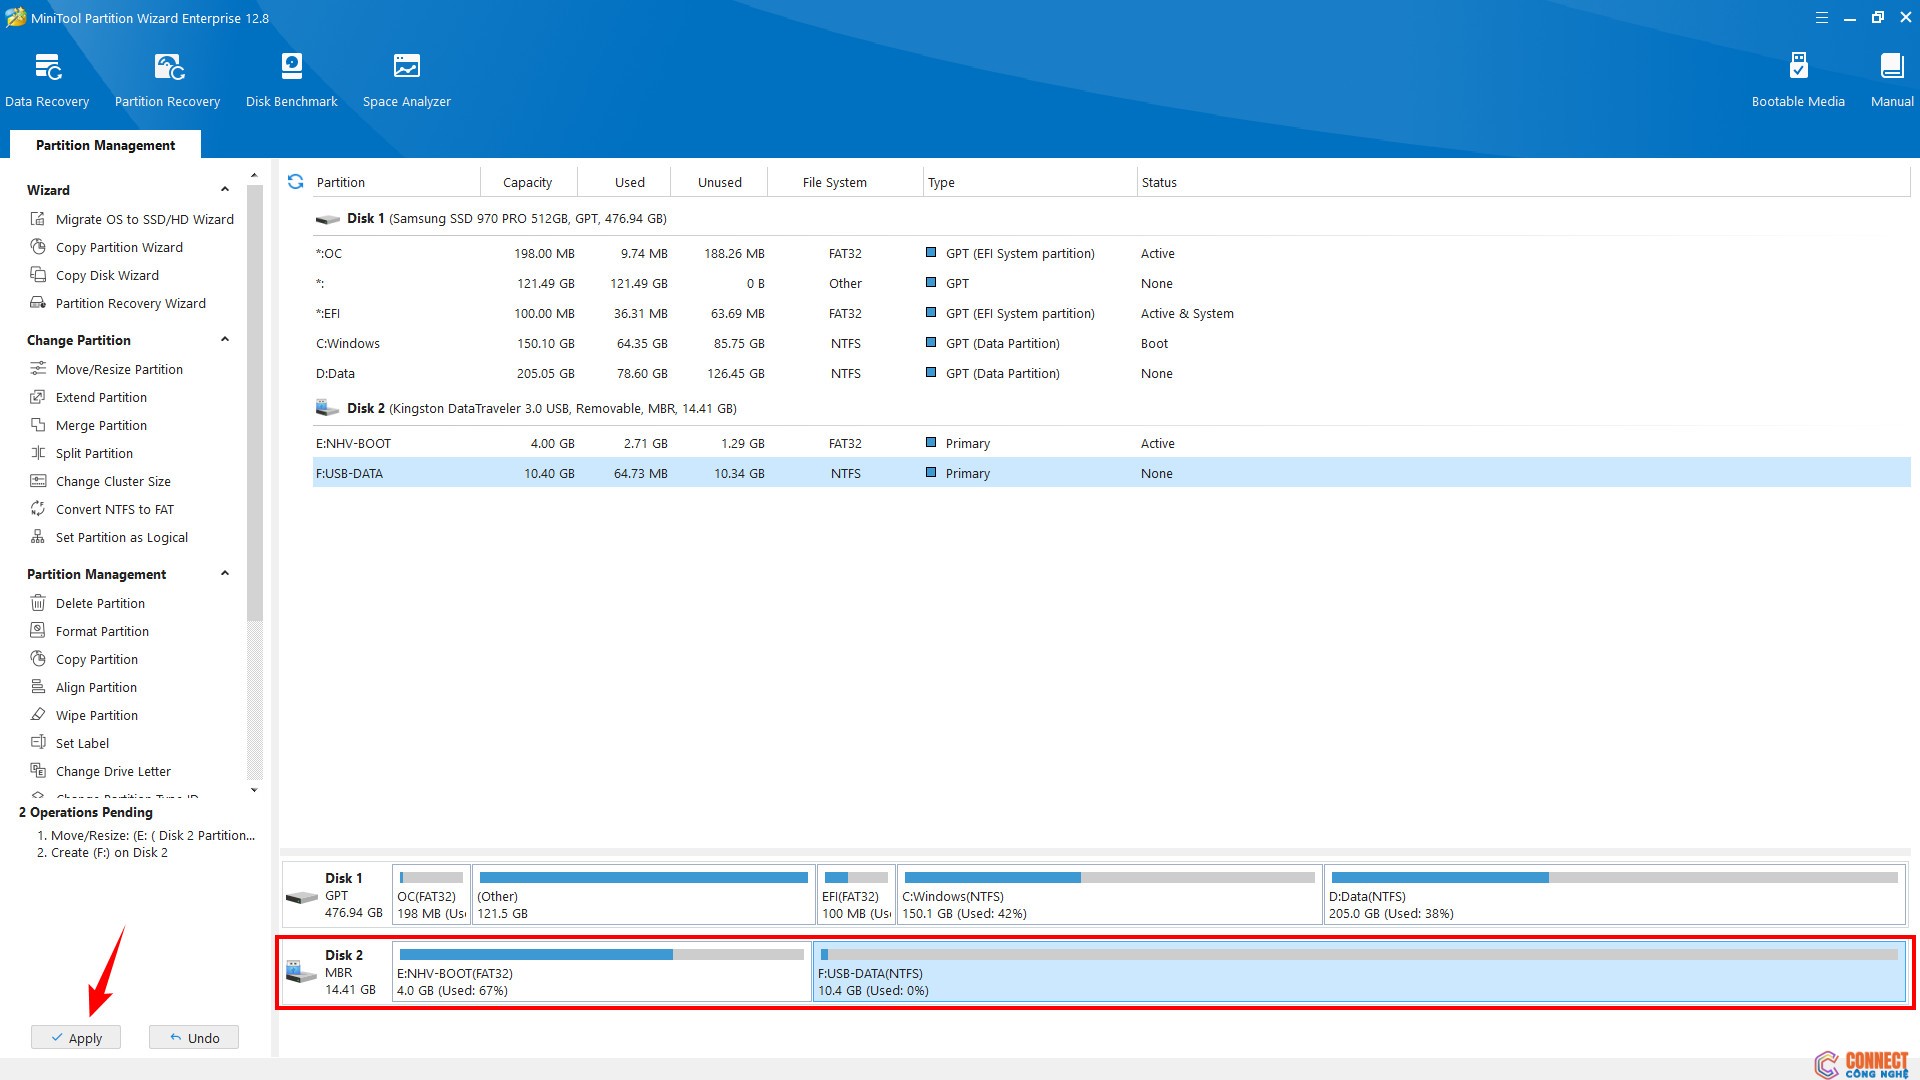Click the C:Windows(NTFS) block in disk map
Viewport: 1920px width, 1080px height.
1109,895
